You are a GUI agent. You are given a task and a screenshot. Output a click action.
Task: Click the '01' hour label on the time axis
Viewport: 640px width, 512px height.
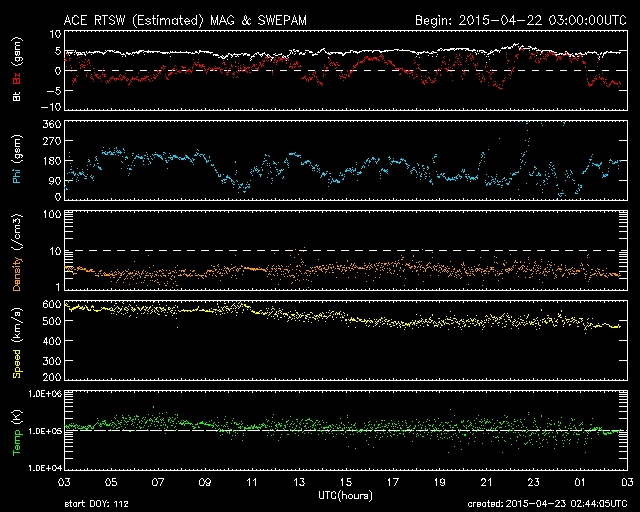580,483
